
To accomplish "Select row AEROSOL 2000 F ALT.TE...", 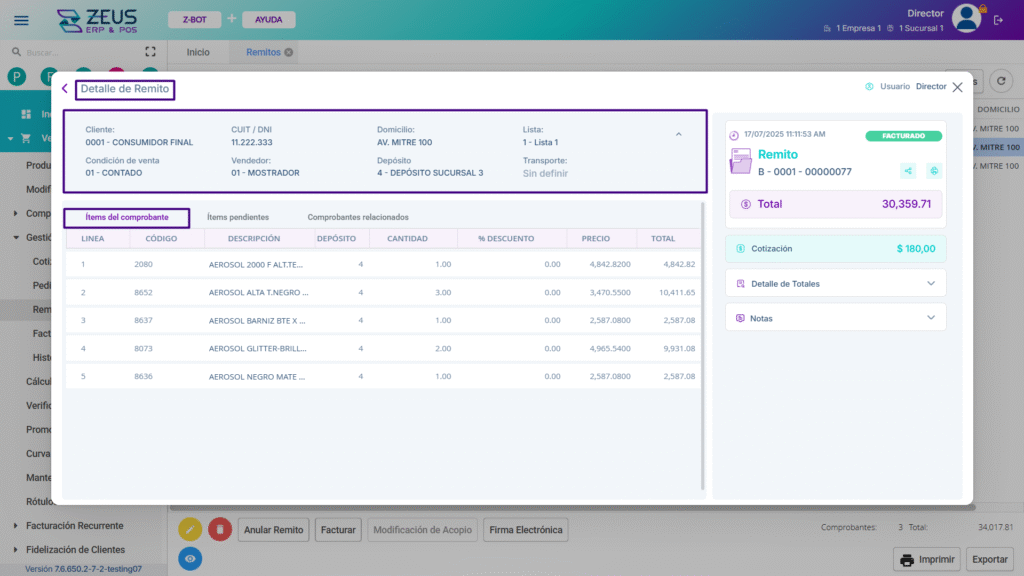I will click(383, 264).
